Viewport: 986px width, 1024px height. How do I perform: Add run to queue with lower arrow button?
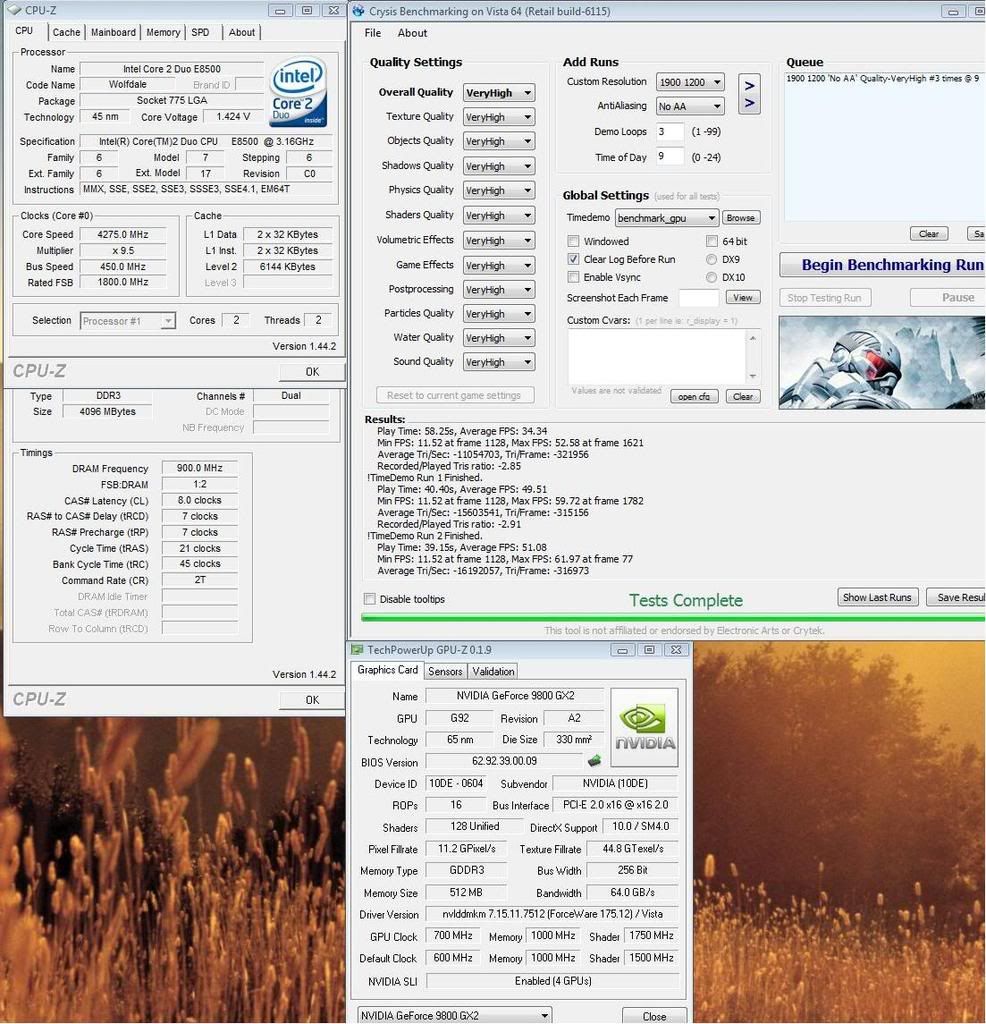749,103
